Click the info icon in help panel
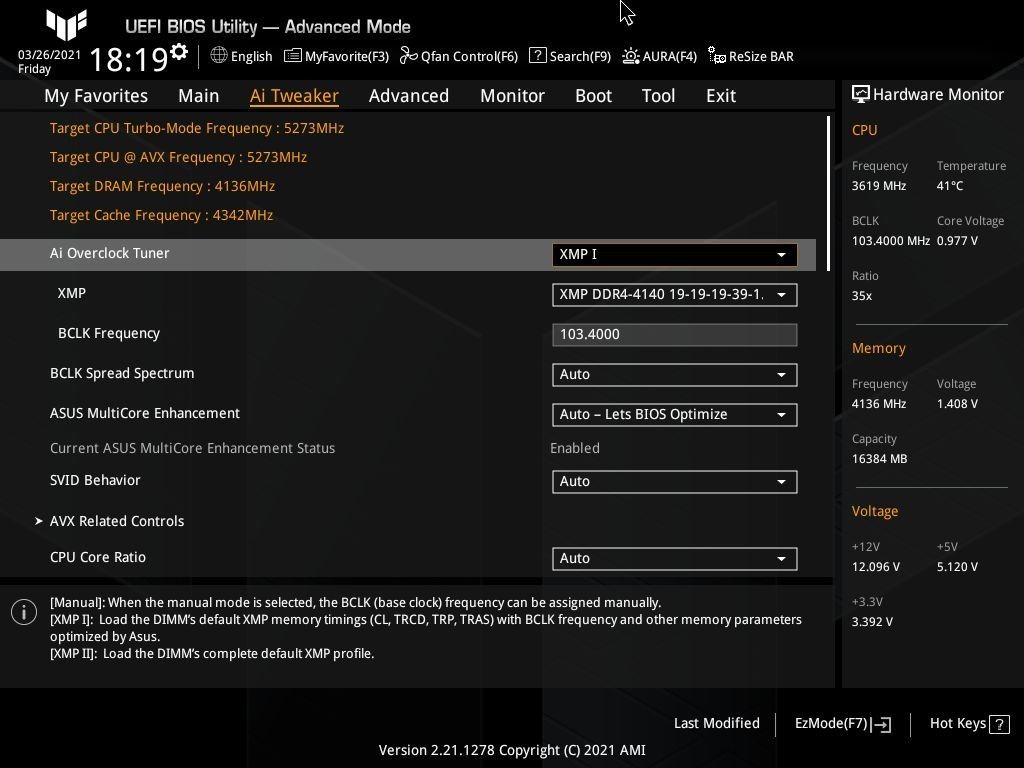The width and height of the screenshot is (1024, 768). coord(24,612)
